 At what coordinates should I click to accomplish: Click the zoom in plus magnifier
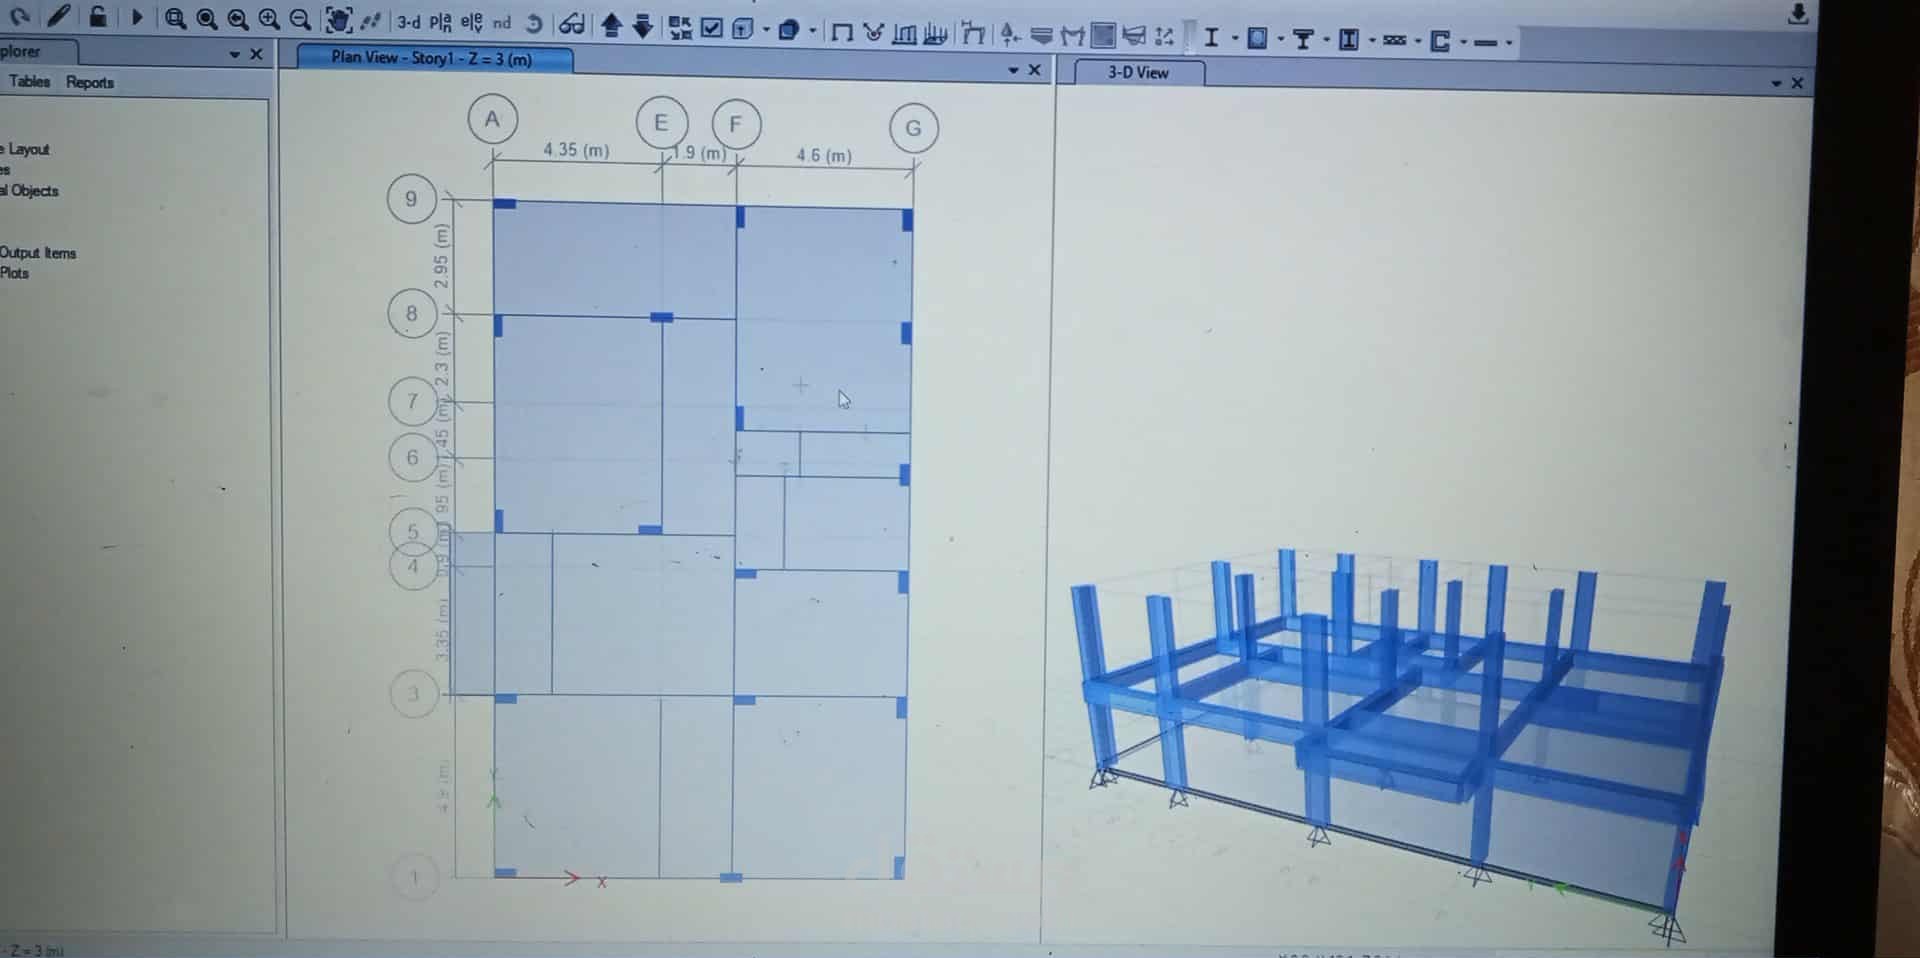click(268, 19)
